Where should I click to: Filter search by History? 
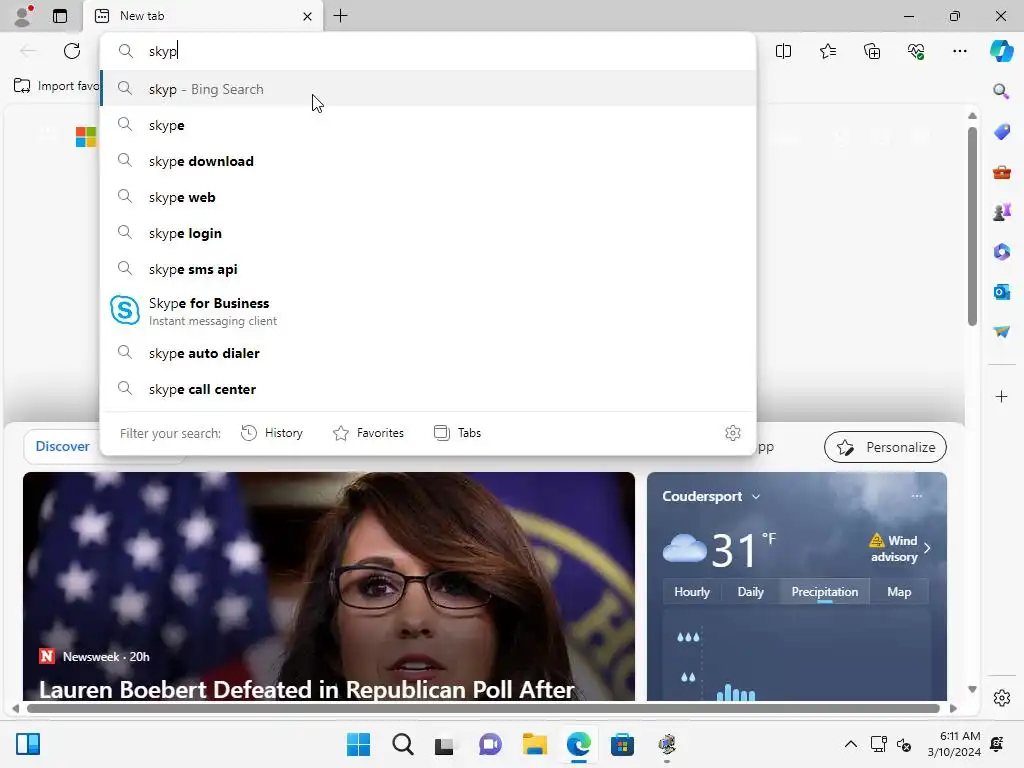tap(272, 433)
